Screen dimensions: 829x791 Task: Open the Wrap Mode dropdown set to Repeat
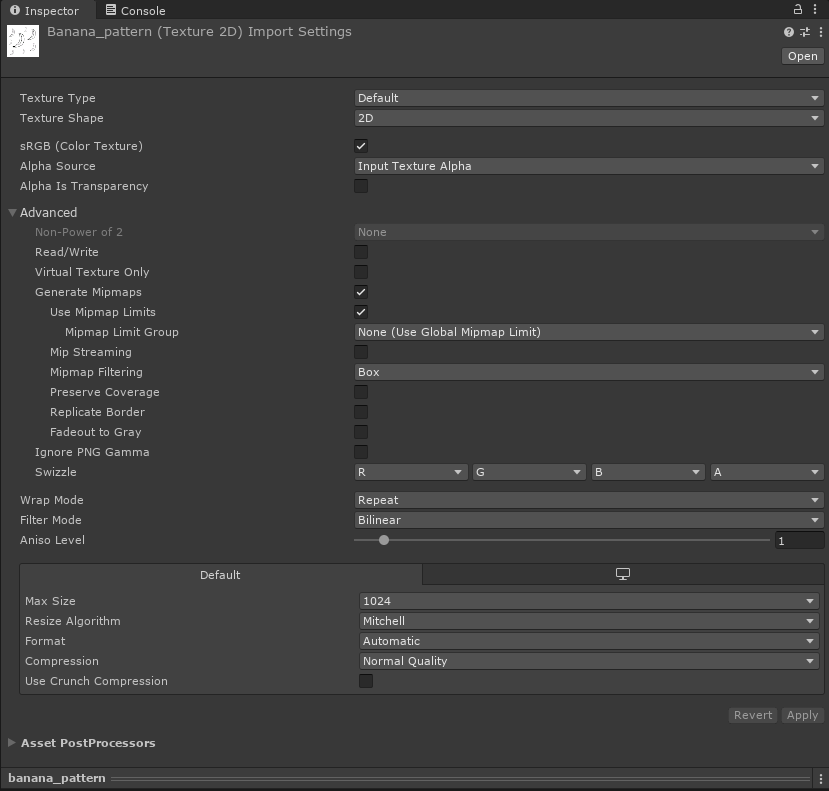[x=588, y=500]
